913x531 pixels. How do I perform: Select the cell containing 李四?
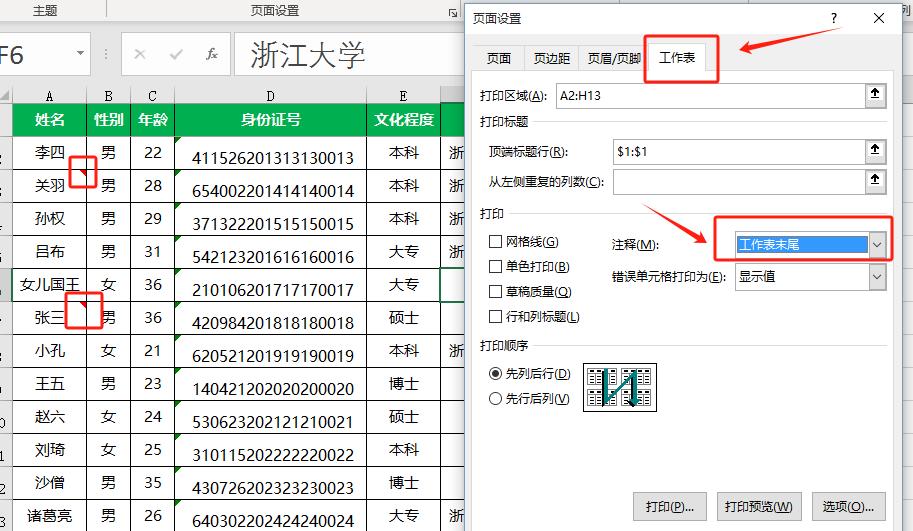(x=49, y=153)
